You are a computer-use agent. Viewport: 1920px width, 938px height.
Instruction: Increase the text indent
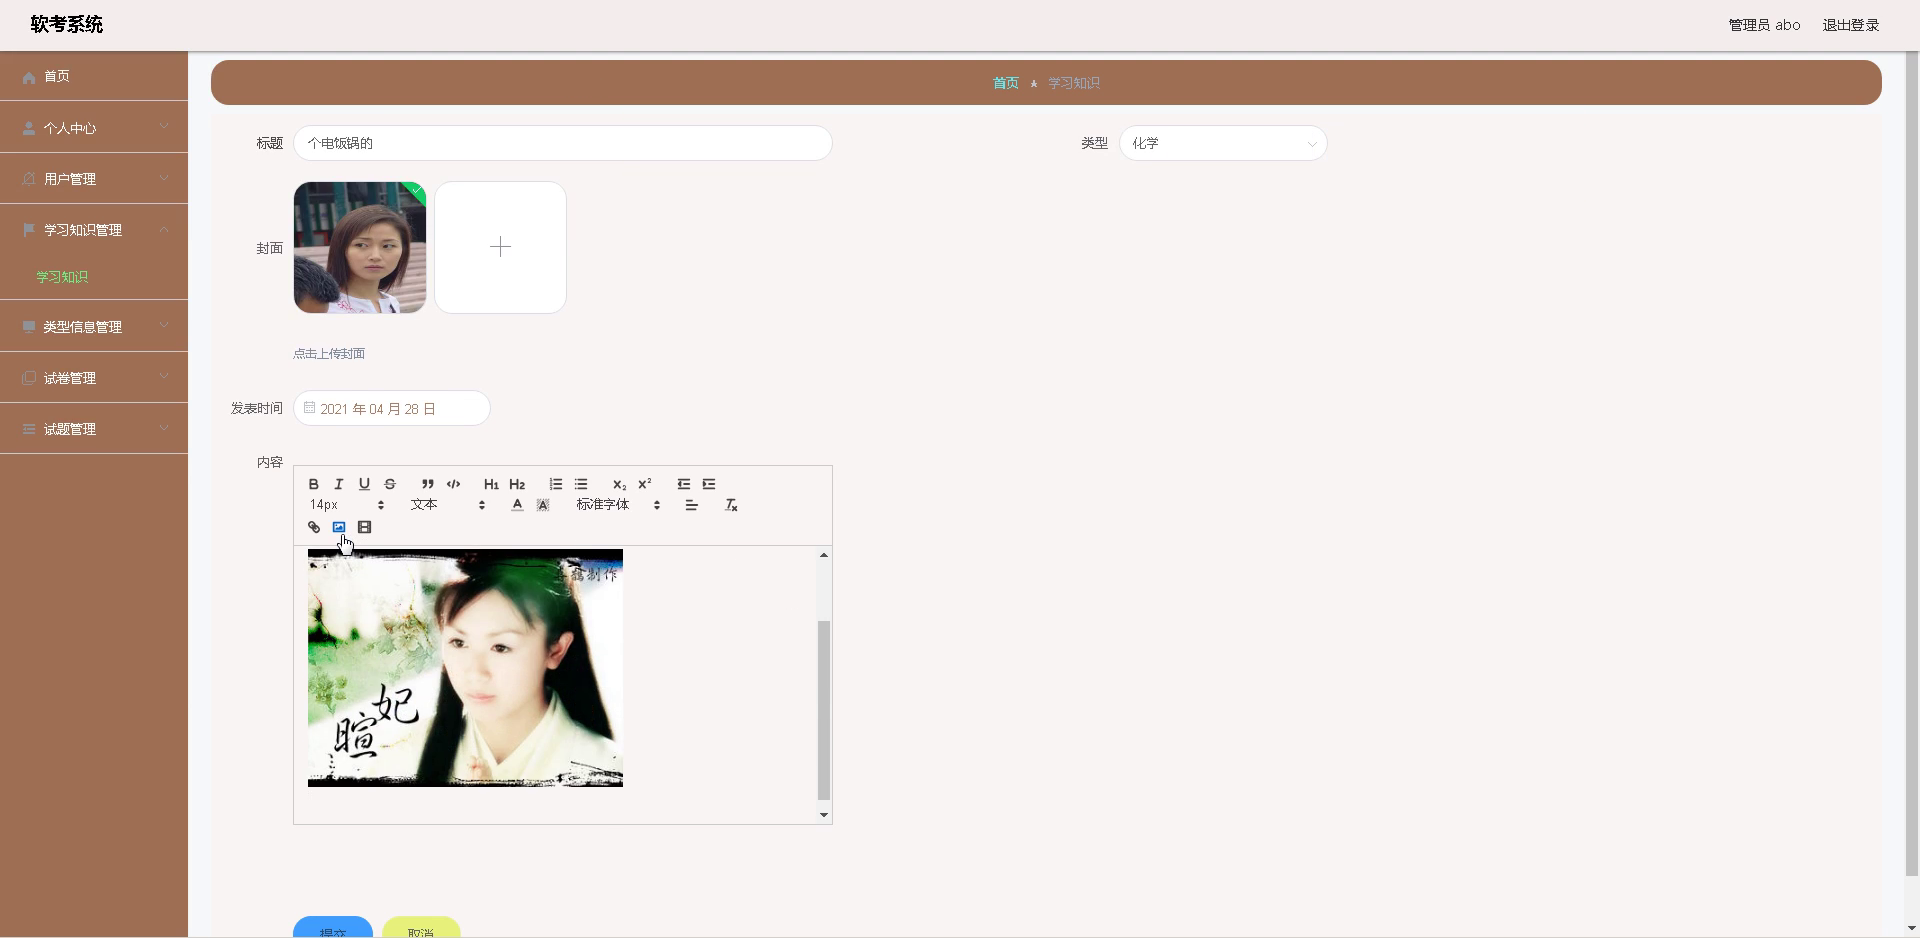tap(709, 484)
